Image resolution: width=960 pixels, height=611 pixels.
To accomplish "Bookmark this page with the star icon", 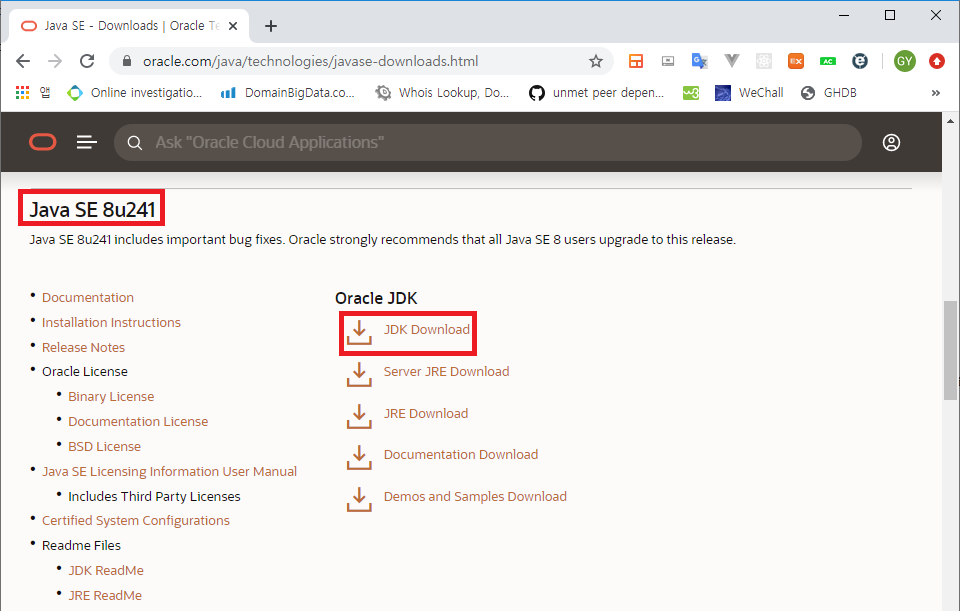I will 596,61.
